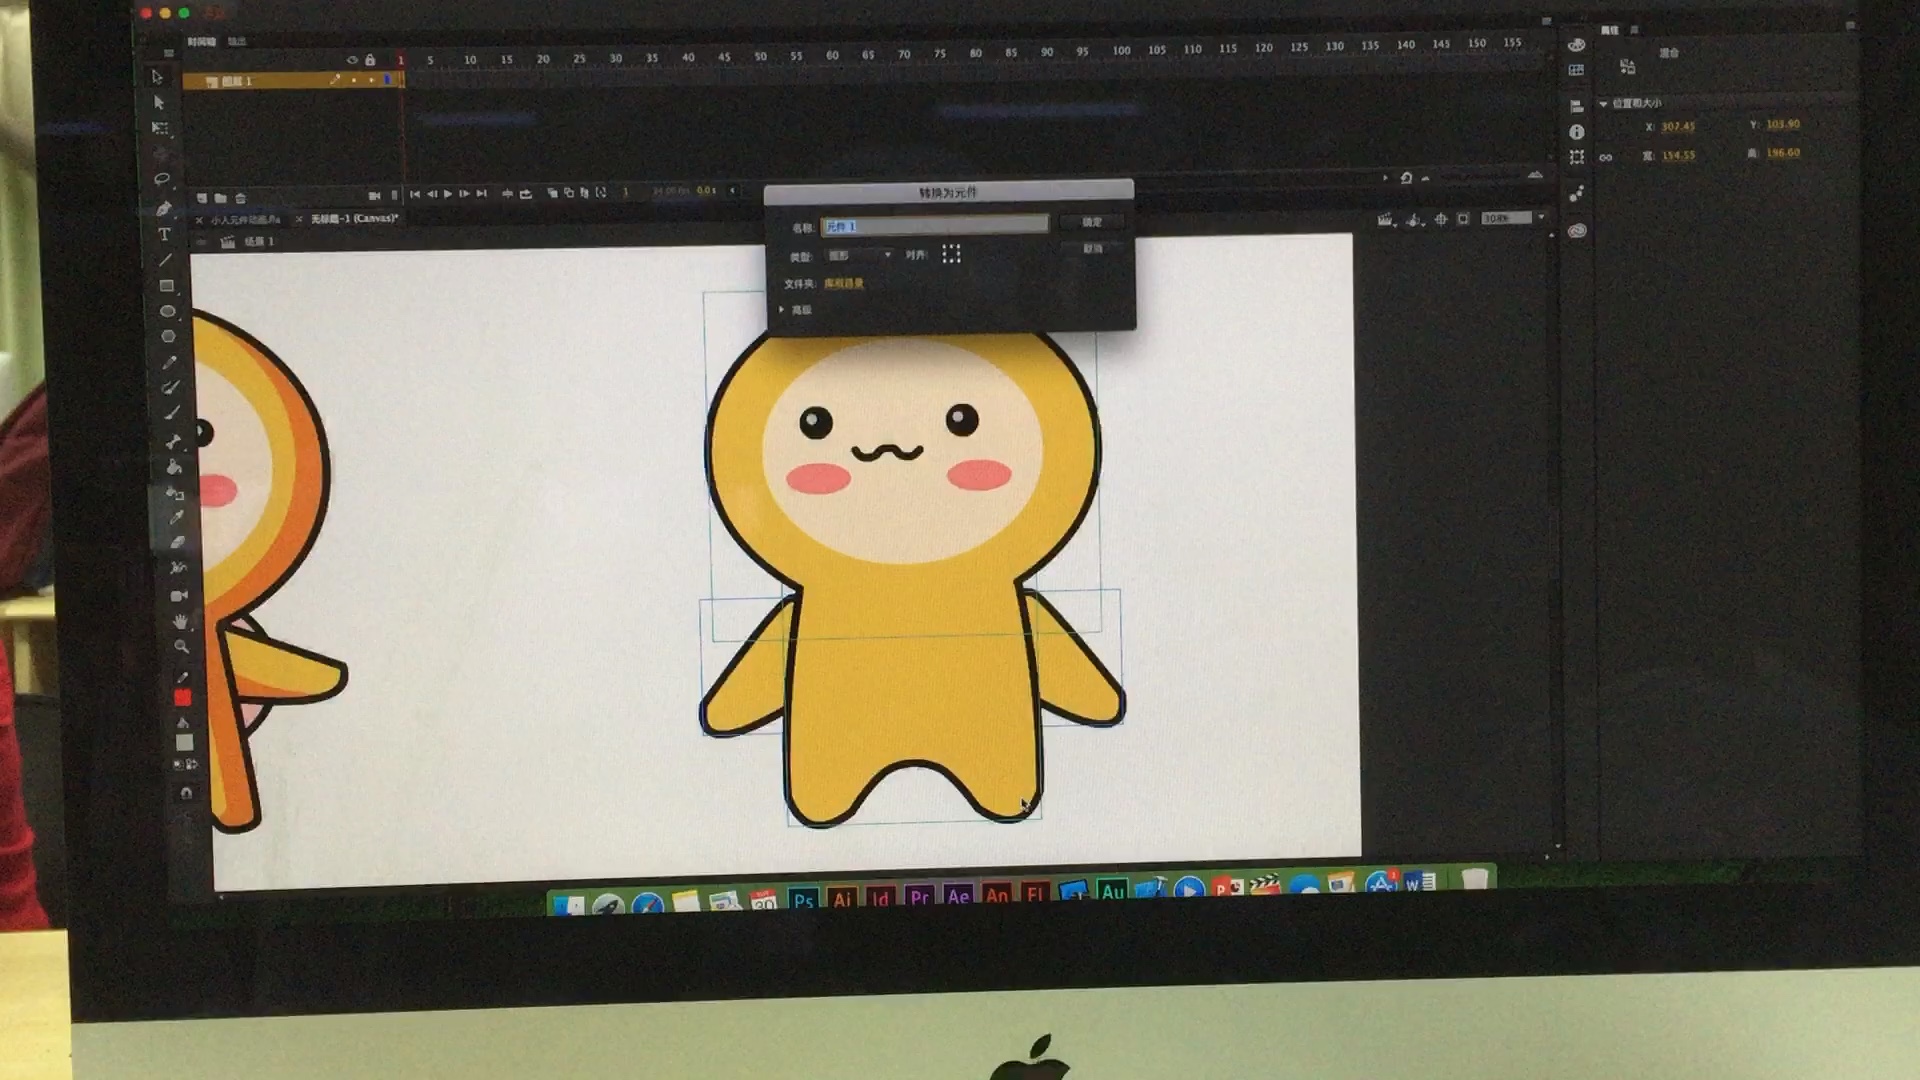Switch to the Timeline tab
The image size is (1920, 1080).
201,42
